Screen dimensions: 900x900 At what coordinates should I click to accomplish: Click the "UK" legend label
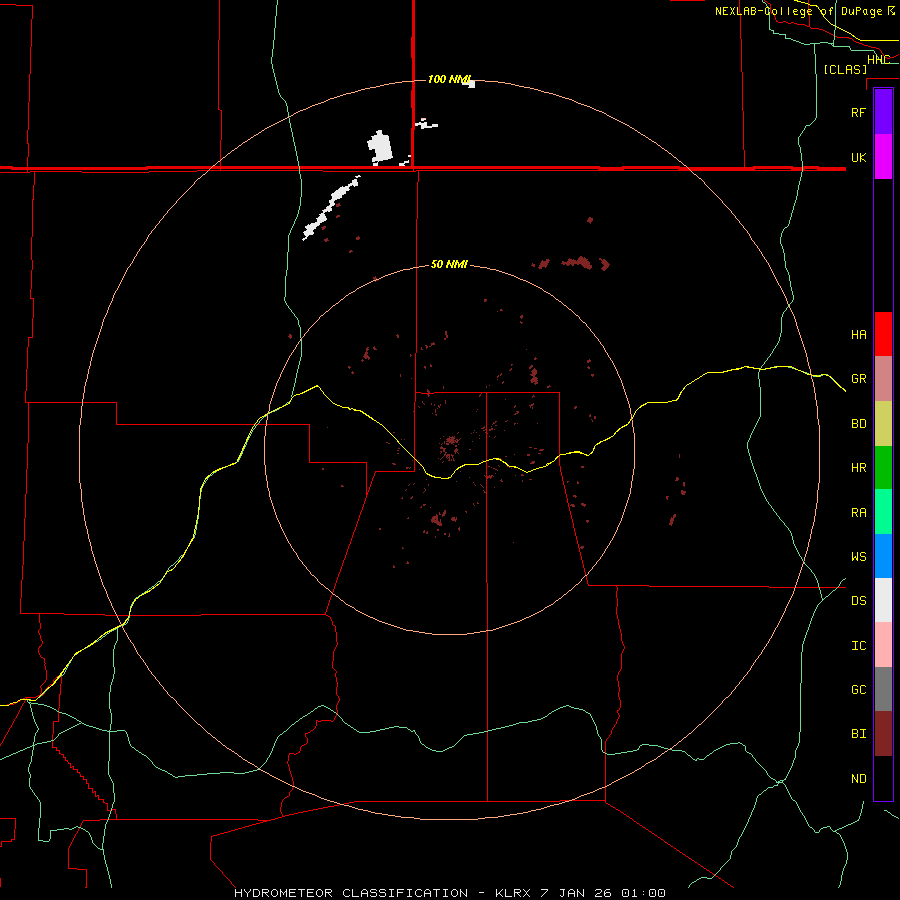[858, 157]
